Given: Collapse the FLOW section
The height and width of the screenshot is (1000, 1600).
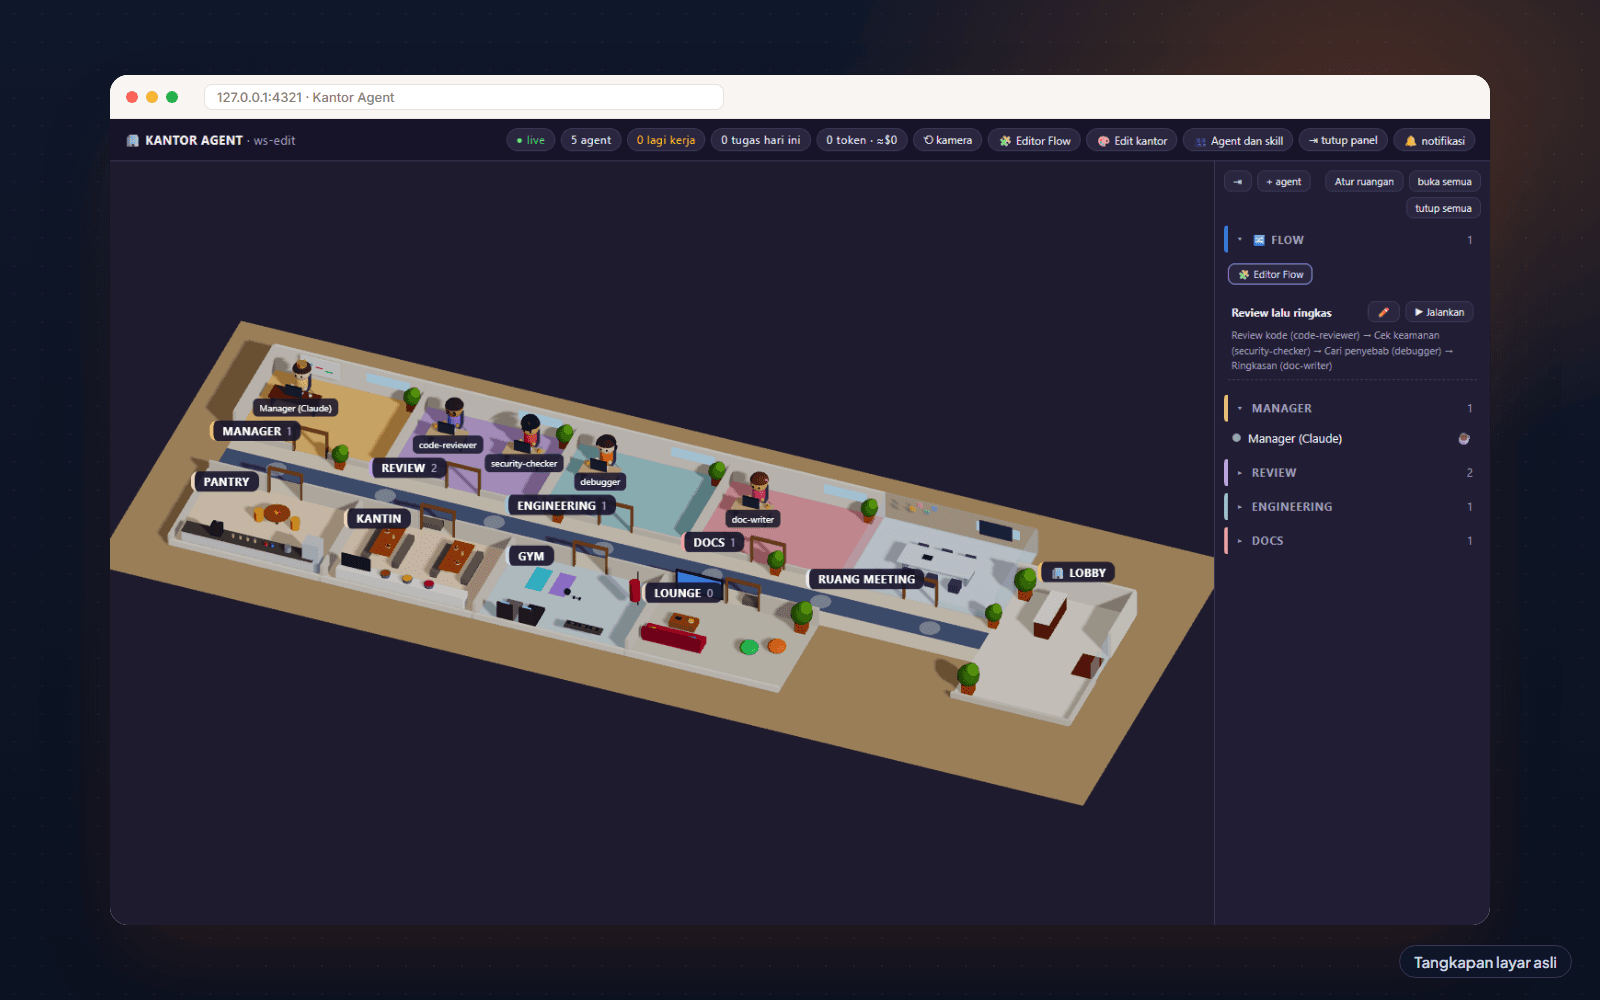Looking at the screenshot, I should [x=1350, y=240].
